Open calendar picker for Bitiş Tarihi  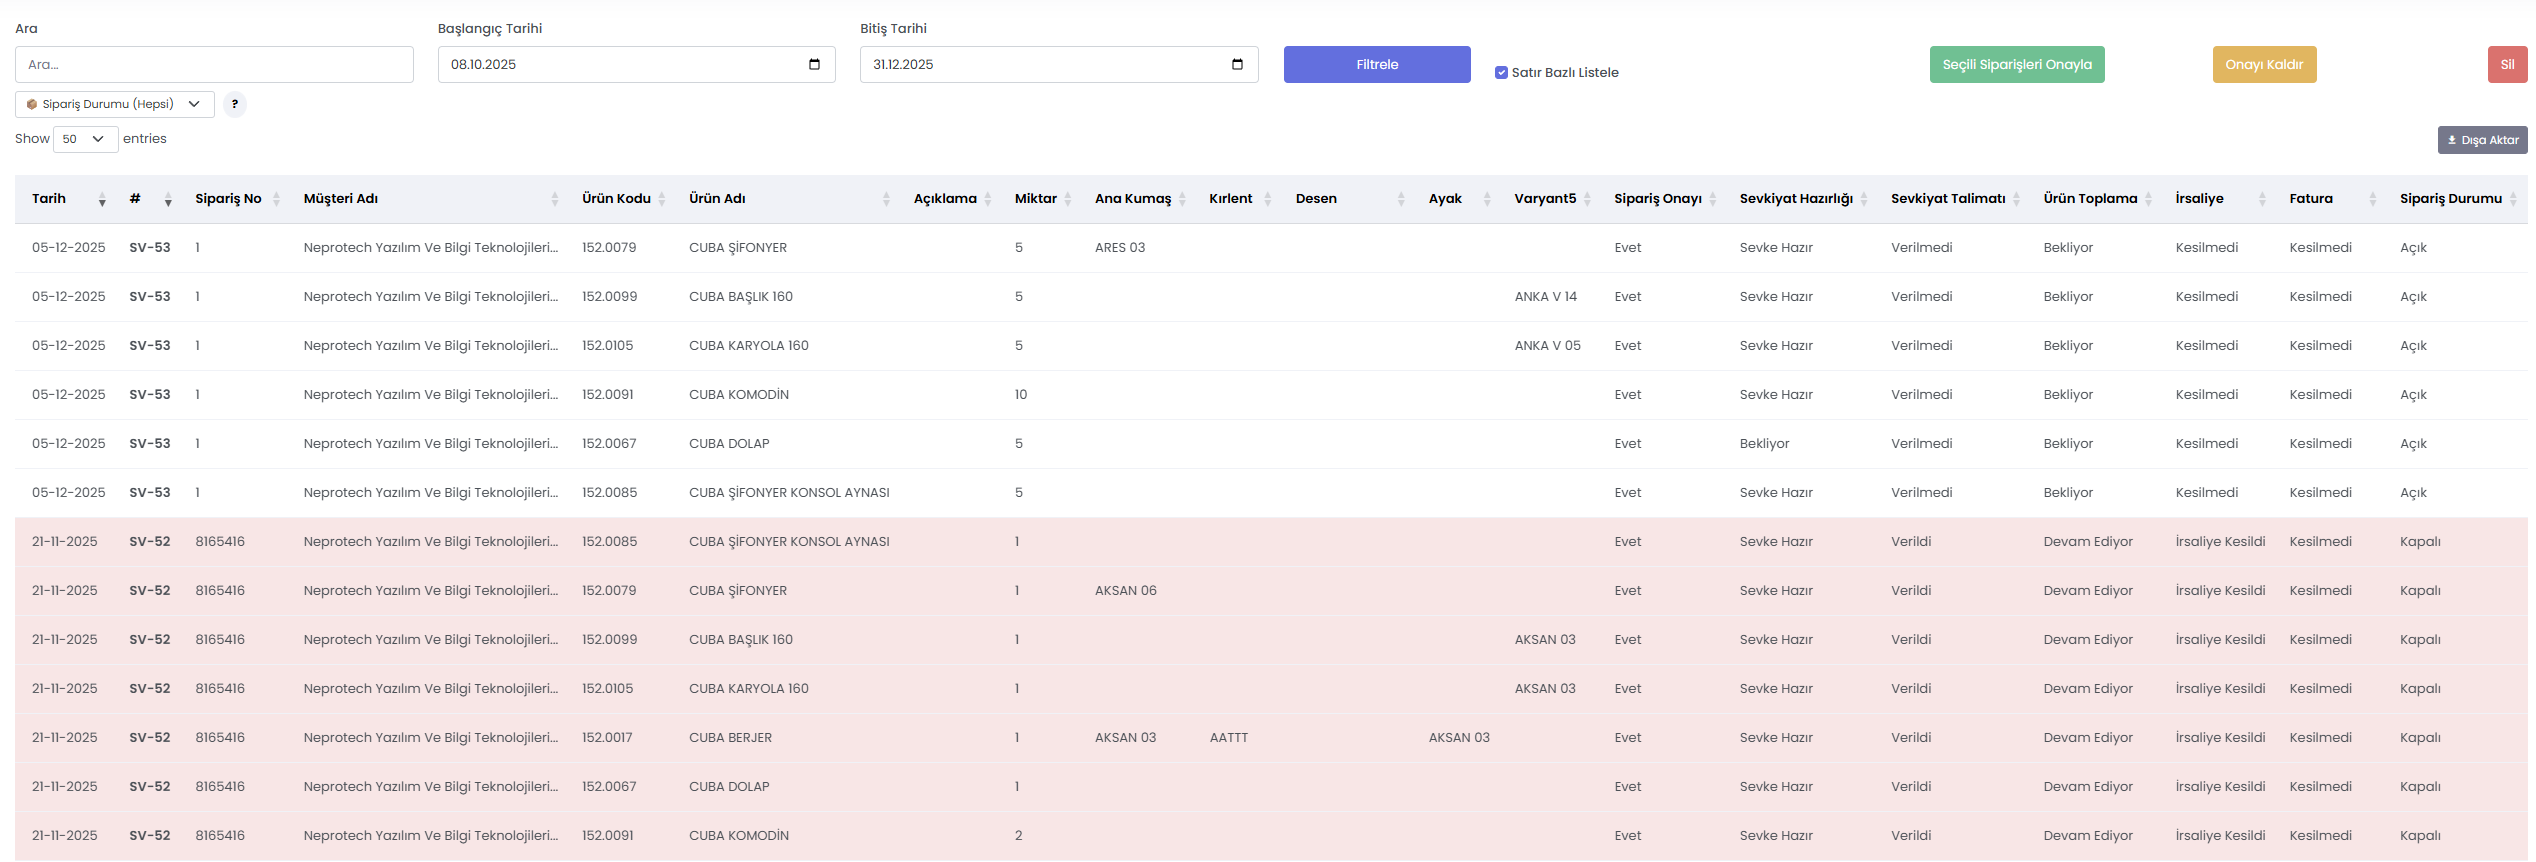[x=1237, y=65]
